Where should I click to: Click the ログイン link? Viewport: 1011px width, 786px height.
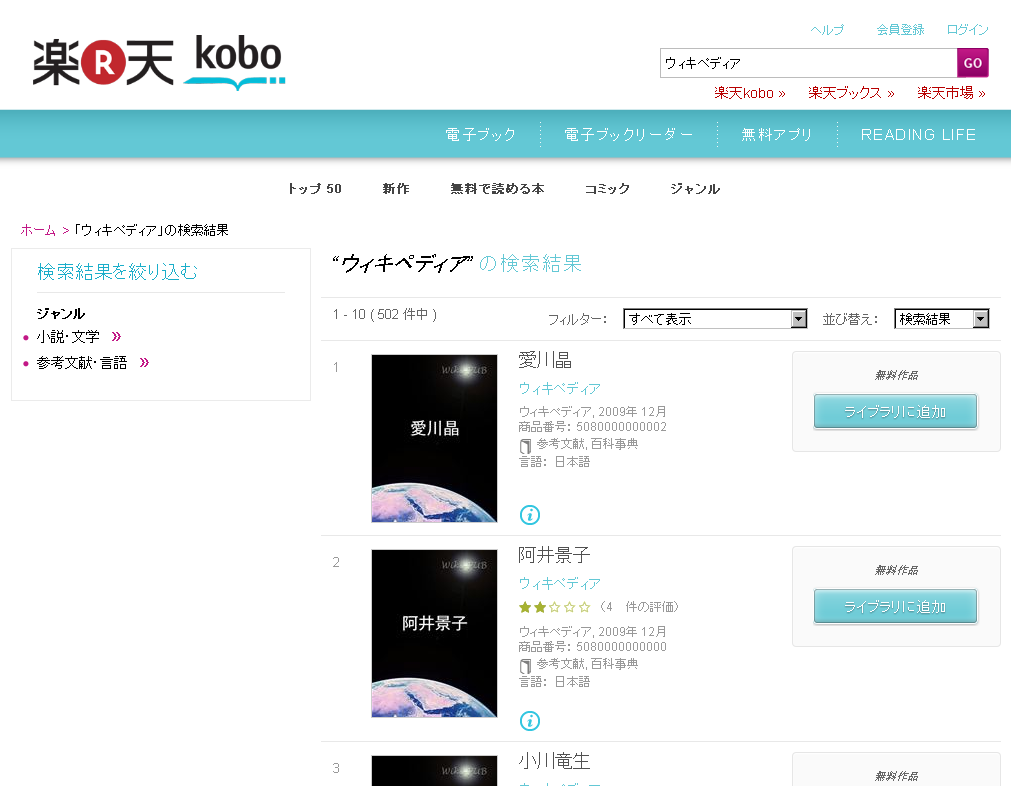[x=967, y=30]
